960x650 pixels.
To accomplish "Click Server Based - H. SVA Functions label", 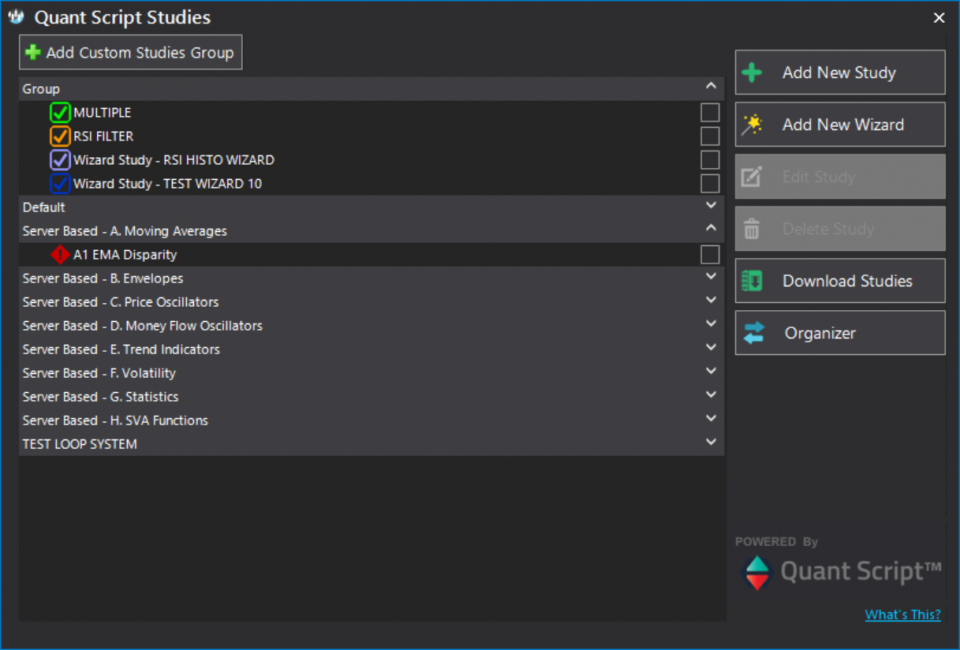I will coord(115,420).
